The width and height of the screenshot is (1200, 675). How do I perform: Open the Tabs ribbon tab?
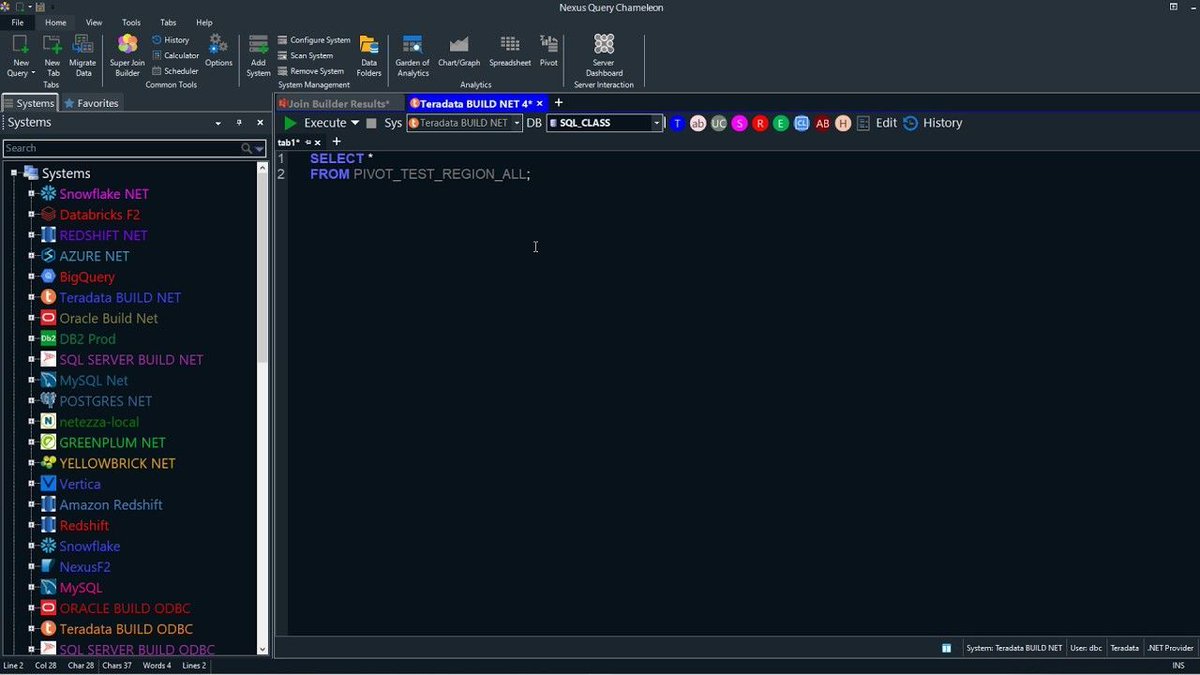(168, 22)
